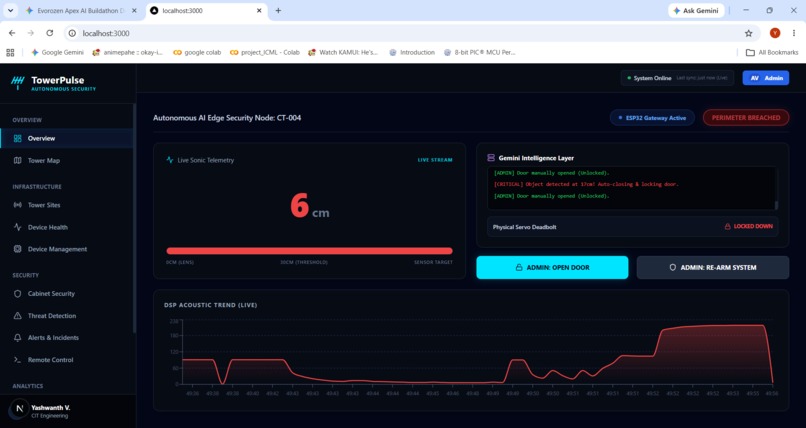This screenshot has height=428, width=806.
Task: Click the System Online status indicator
Action: (677, 78)
